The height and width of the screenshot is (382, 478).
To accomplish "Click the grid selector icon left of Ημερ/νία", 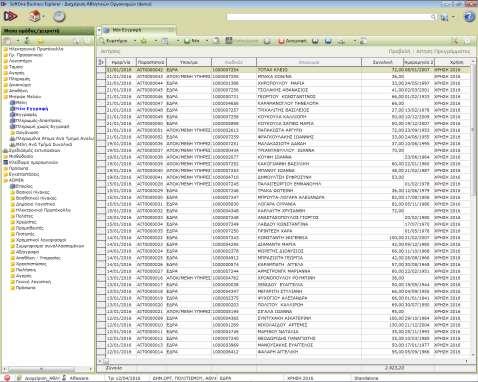I will 101,62.
